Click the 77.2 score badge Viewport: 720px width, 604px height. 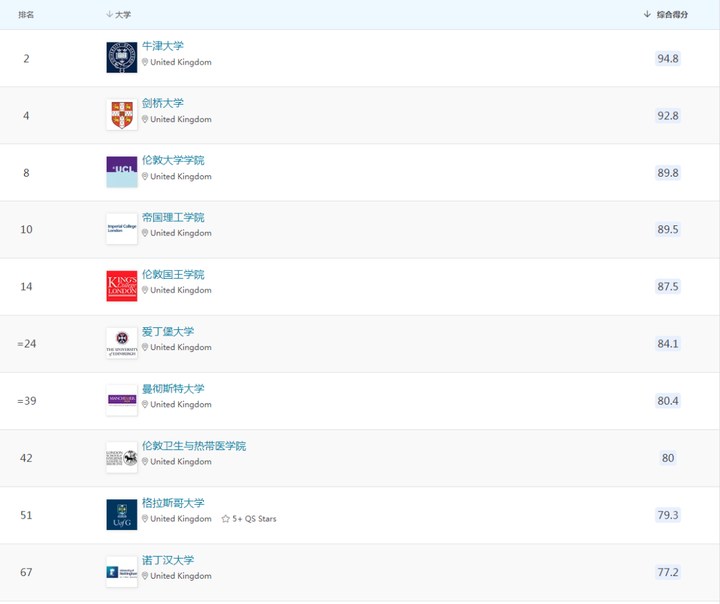tap(668, 572)
